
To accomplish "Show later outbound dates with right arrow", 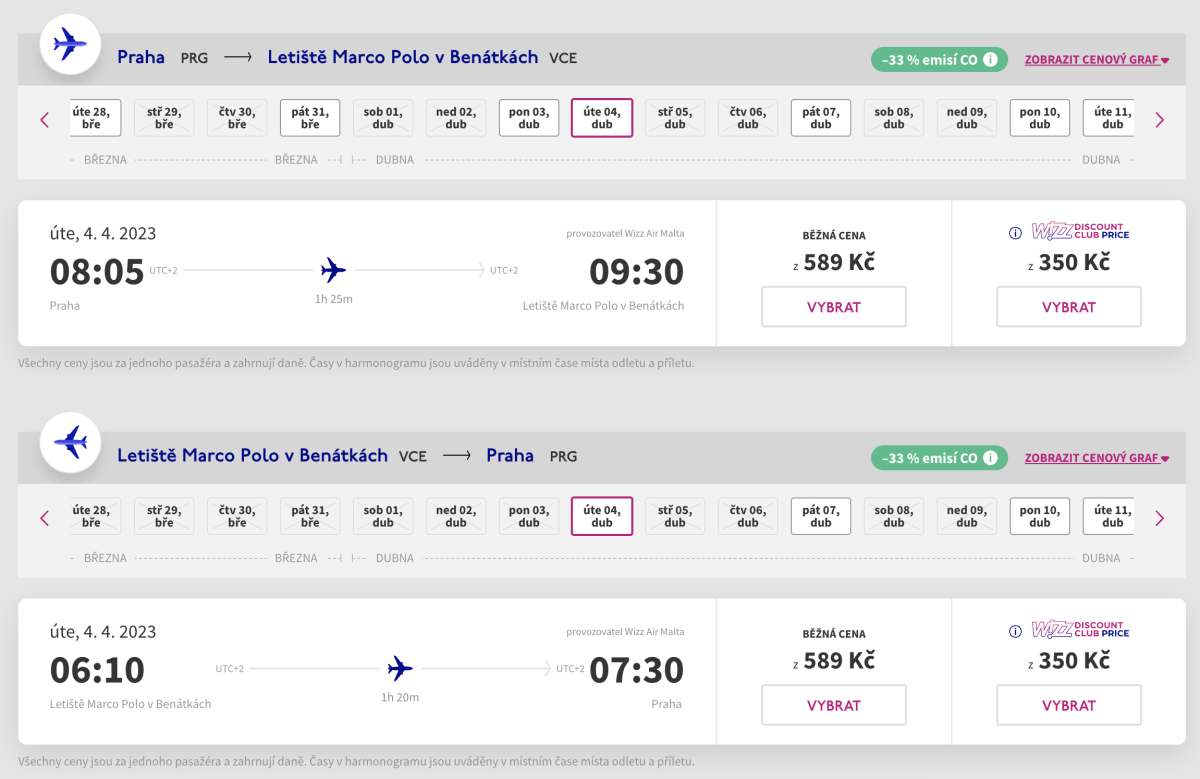I will coord(1159,120).
